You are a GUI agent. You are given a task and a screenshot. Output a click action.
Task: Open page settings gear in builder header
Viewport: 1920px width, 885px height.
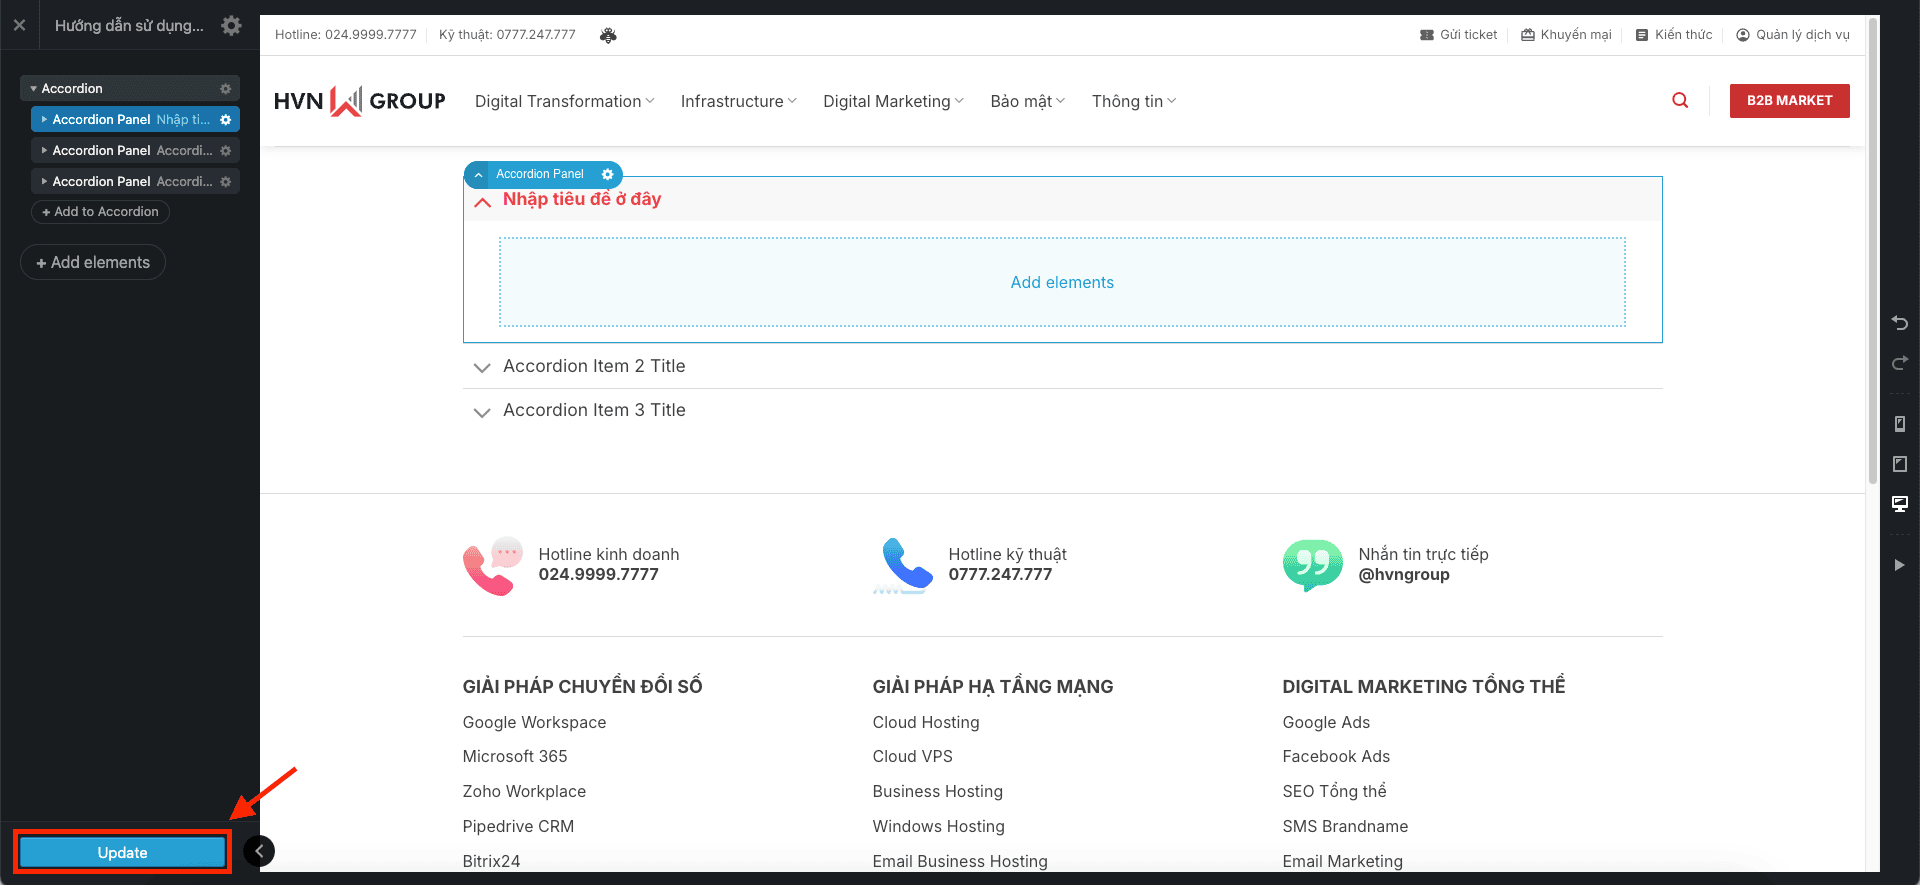click(231, 26)
